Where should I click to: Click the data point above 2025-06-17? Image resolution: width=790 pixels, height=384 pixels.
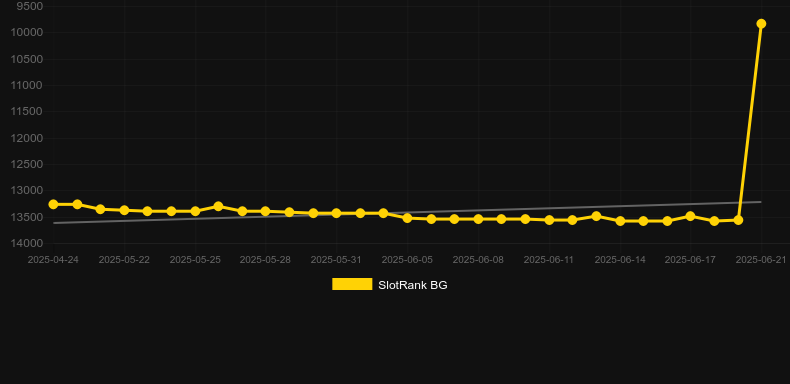click(690, 216)
